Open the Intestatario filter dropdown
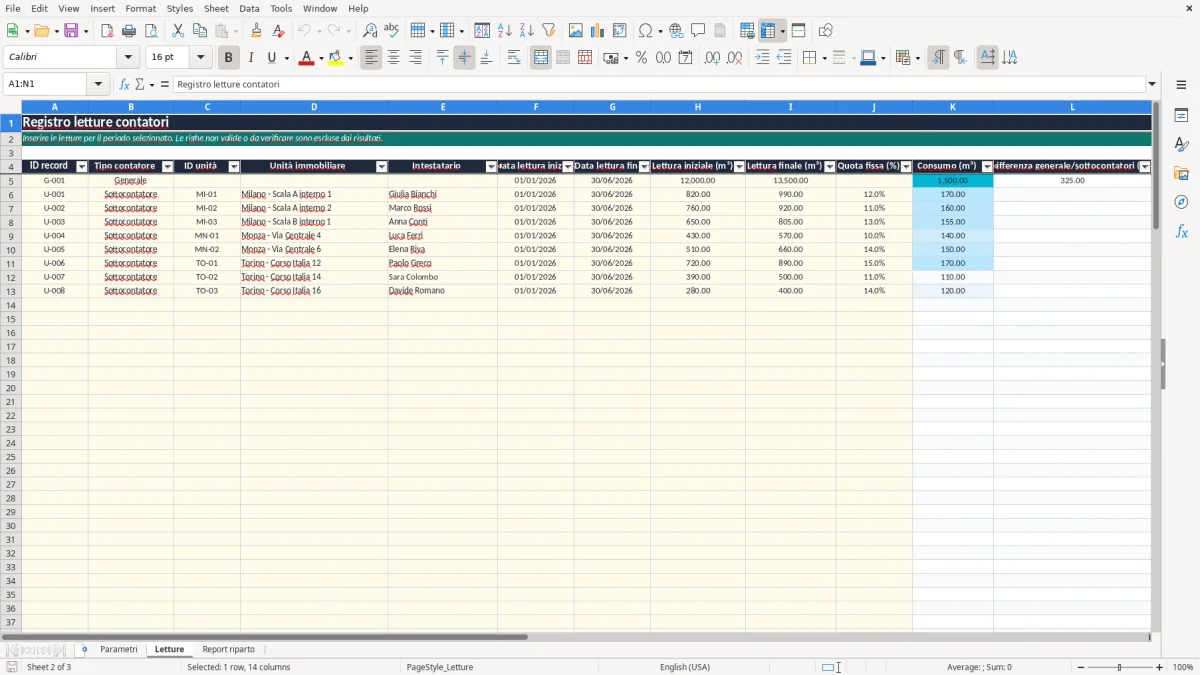Image resolution: width=1200 pixels, height=675 pixels. 491,167
